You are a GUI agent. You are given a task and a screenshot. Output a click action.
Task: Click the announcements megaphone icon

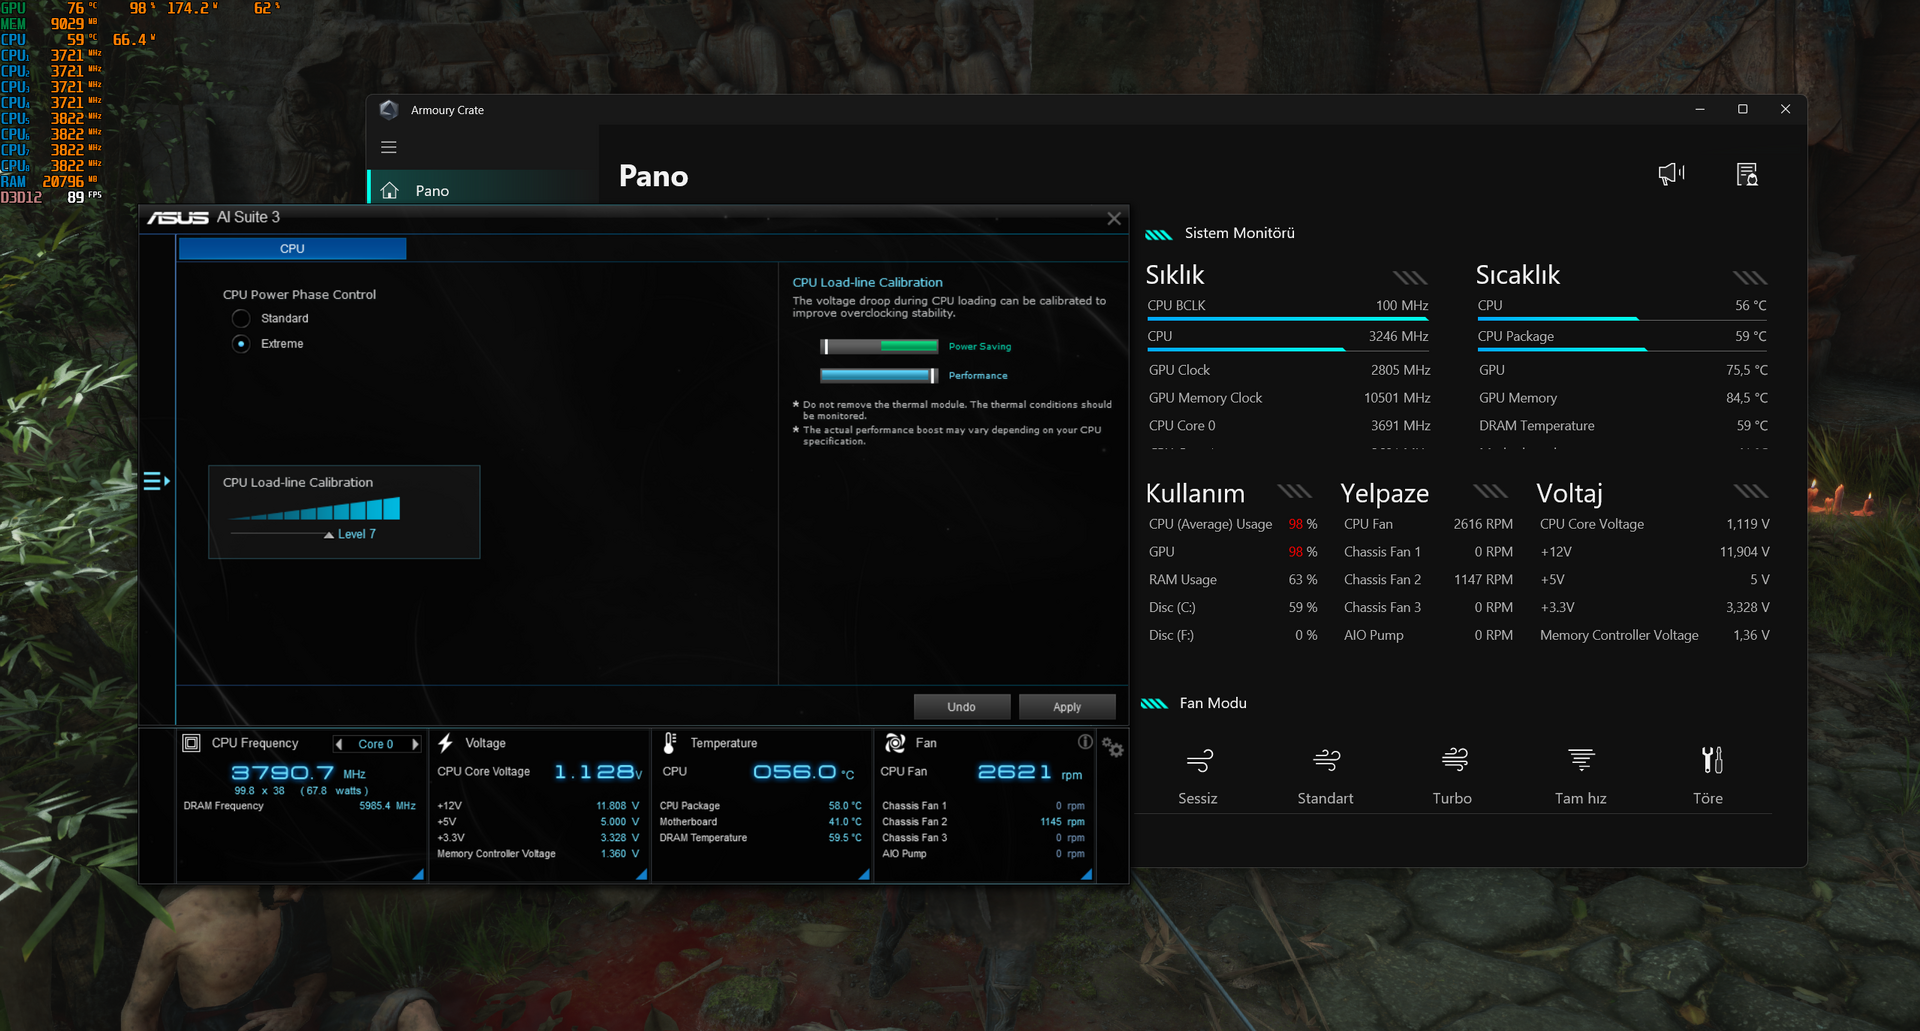[x=1671, y=174]
